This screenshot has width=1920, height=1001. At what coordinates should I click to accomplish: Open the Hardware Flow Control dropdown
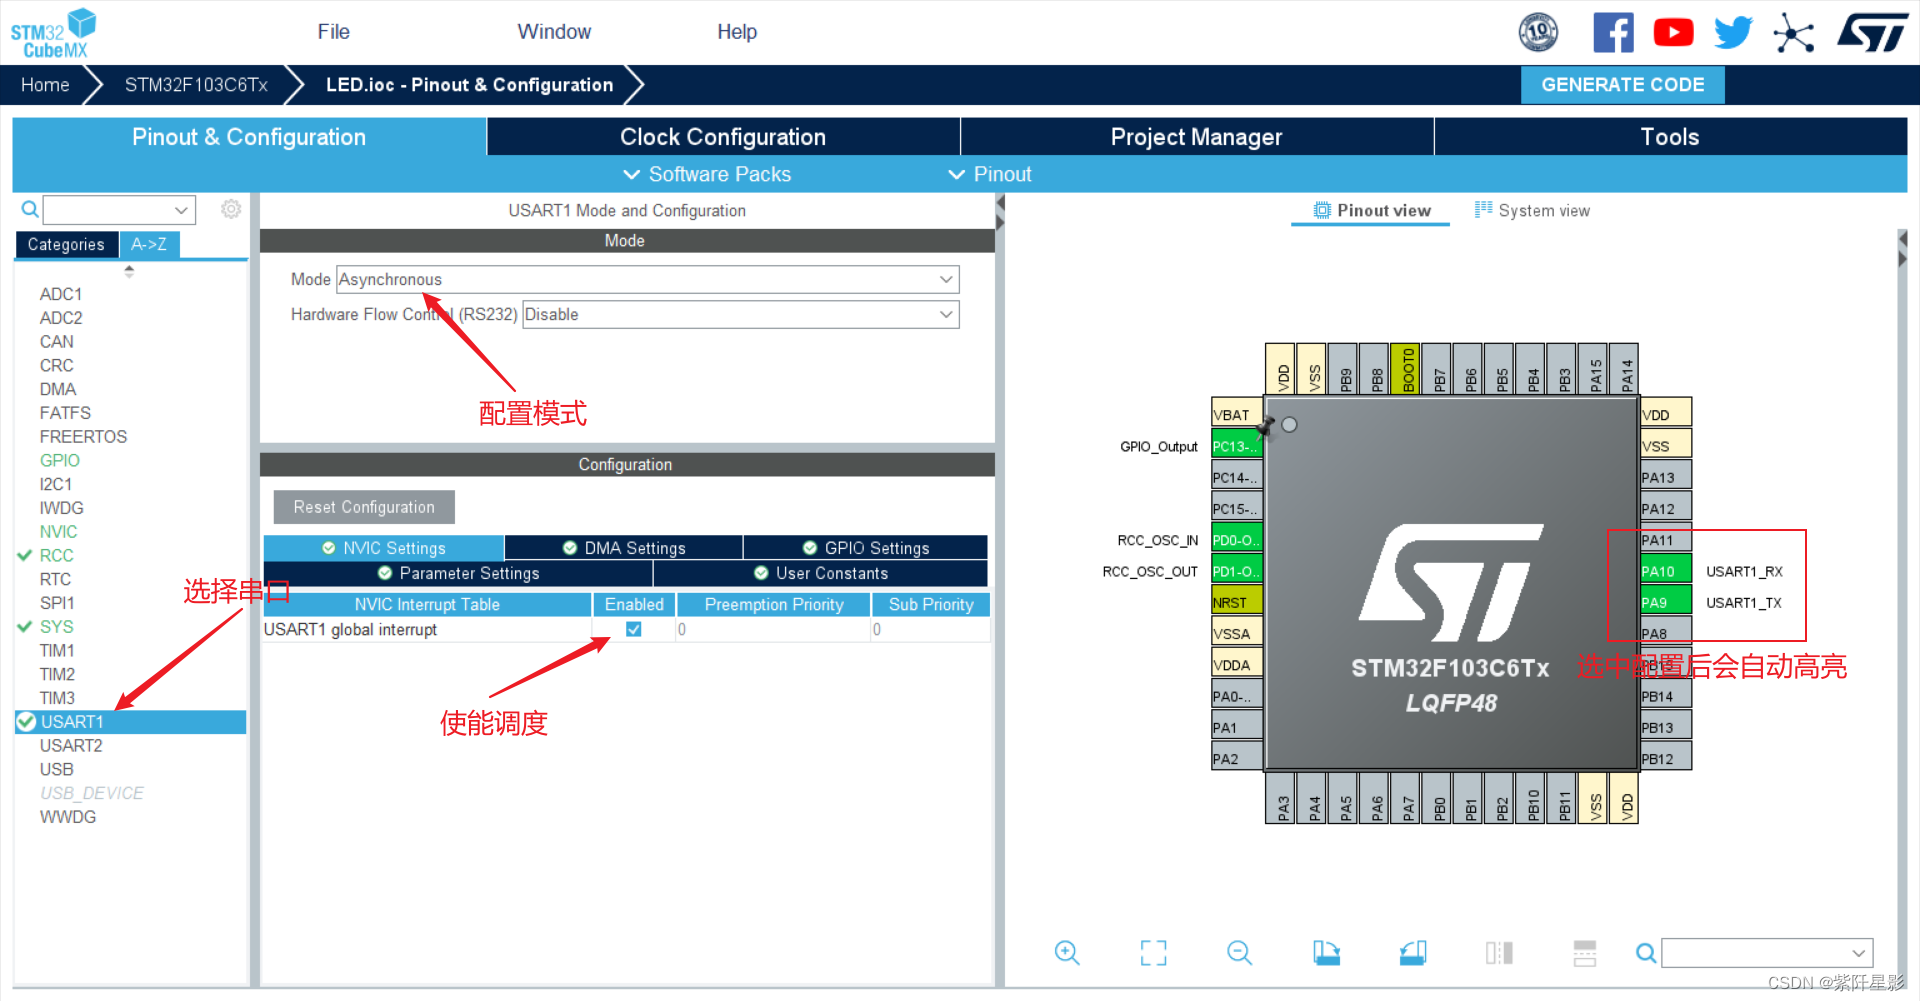(x=741, y=314)
